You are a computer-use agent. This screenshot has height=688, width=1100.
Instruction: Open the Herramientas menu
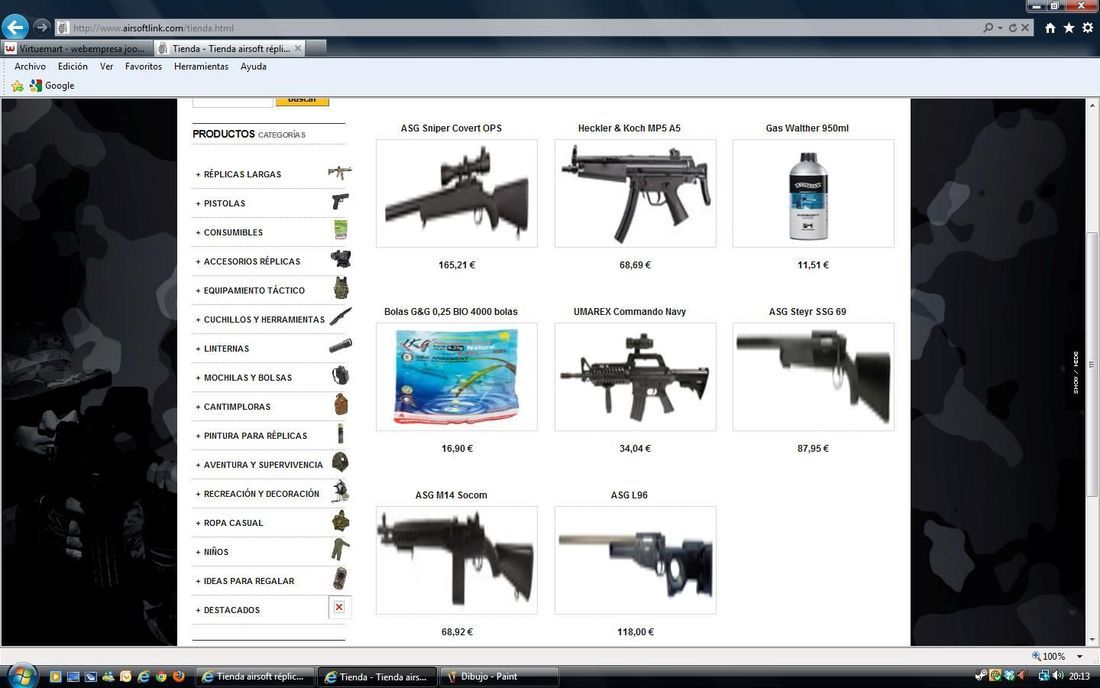coord(201,67)
